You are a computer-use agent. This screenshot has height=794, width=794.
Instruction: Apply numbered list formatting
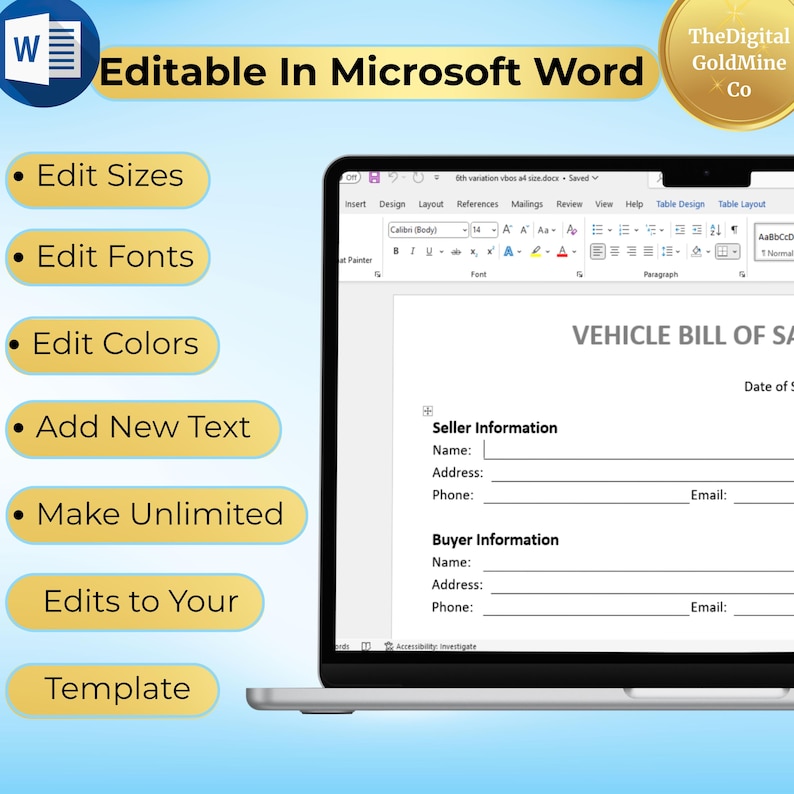[624, 229]
